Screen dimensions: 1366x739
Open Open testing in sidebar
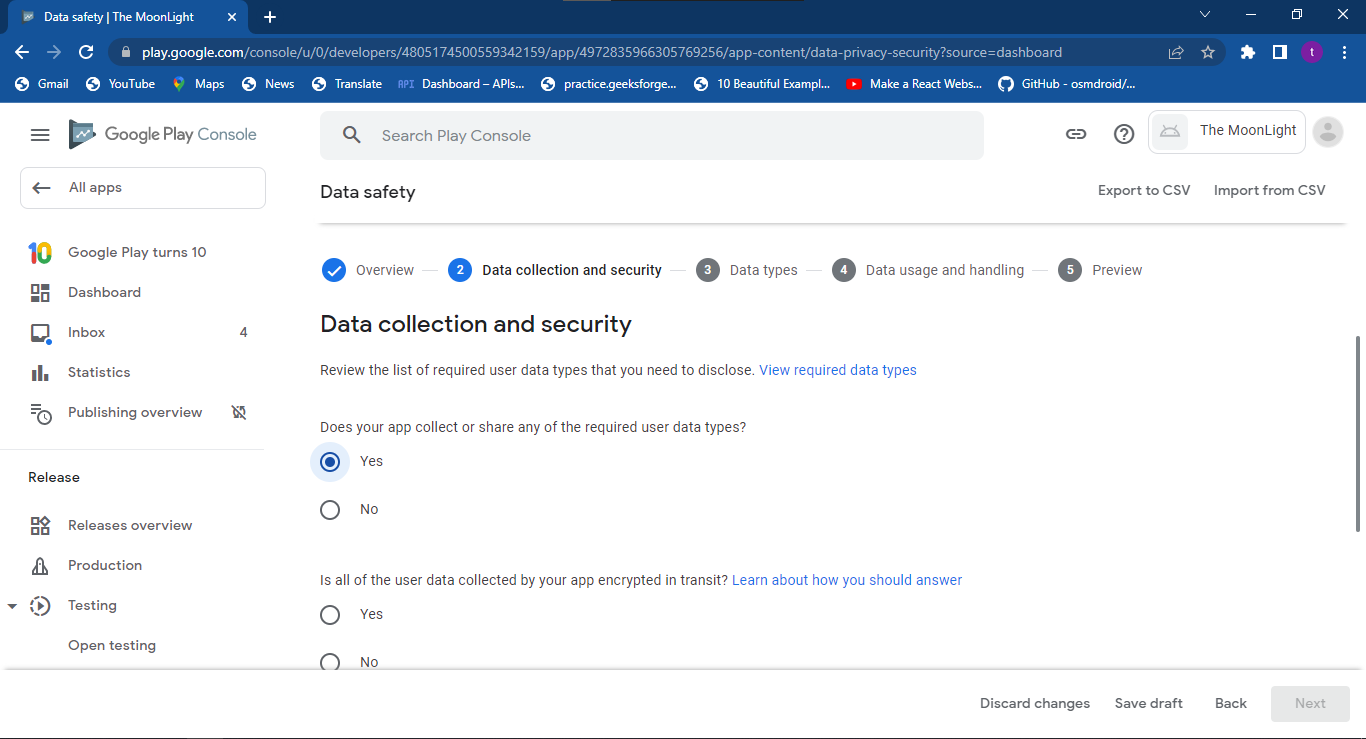tap(112, 646)
